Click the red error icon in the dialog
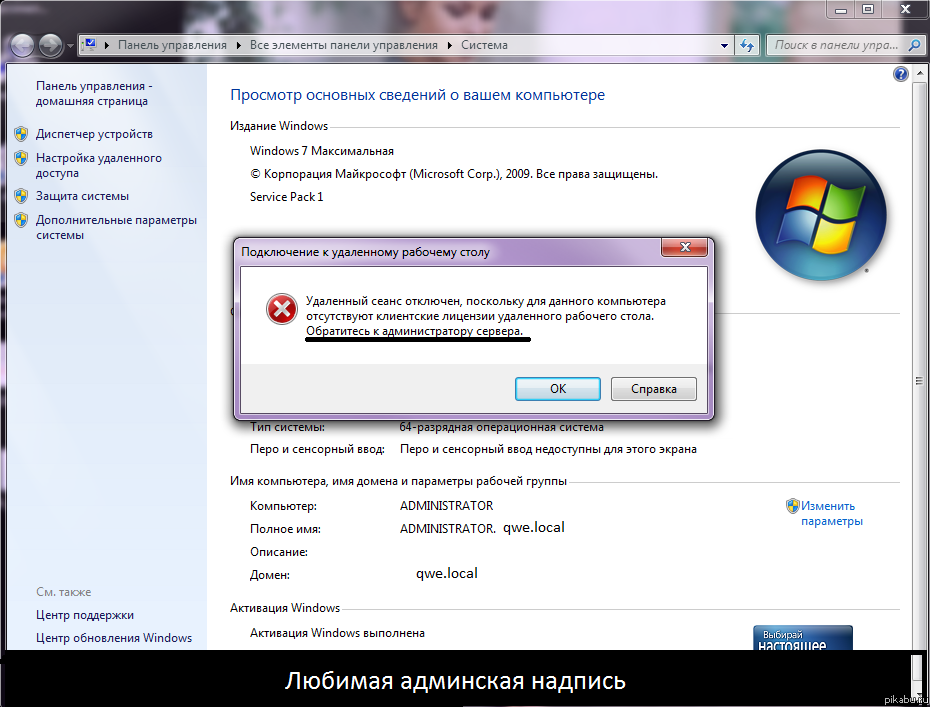930x707 pixels. [281, 310]
